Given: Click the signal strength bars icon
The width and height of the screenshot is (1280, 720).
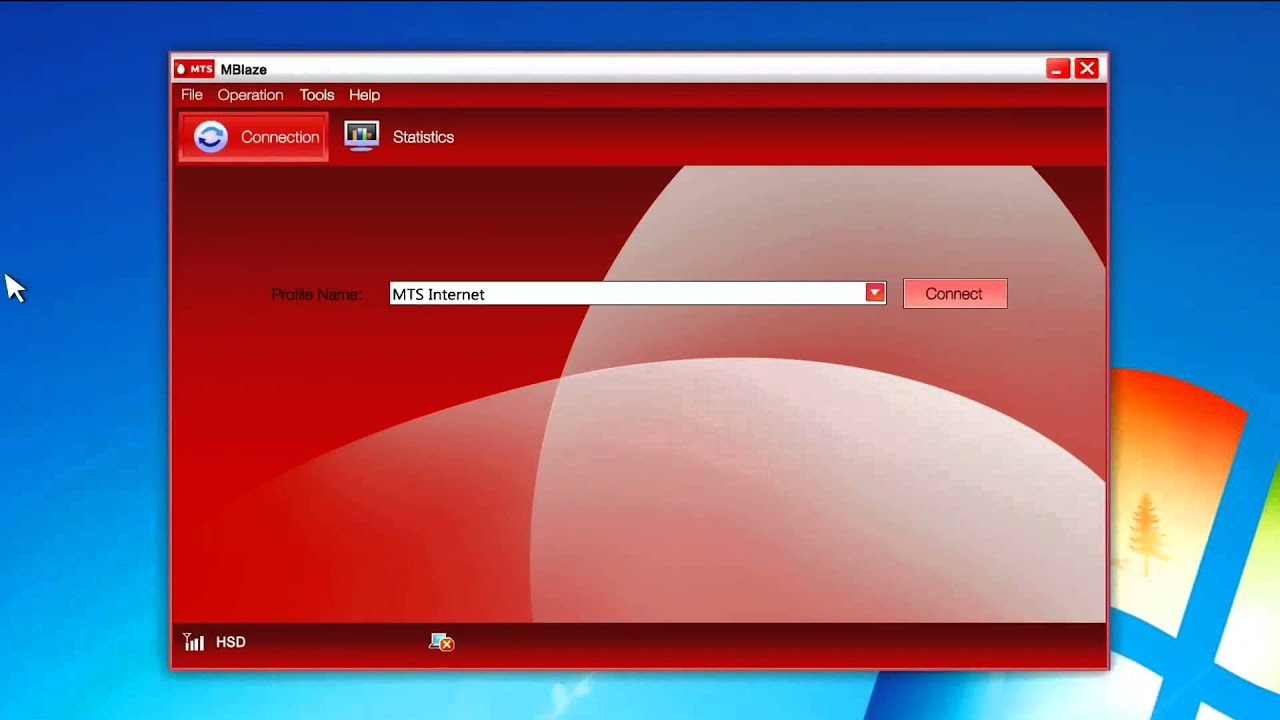Looking at the screenshot, I should [193, 642].
